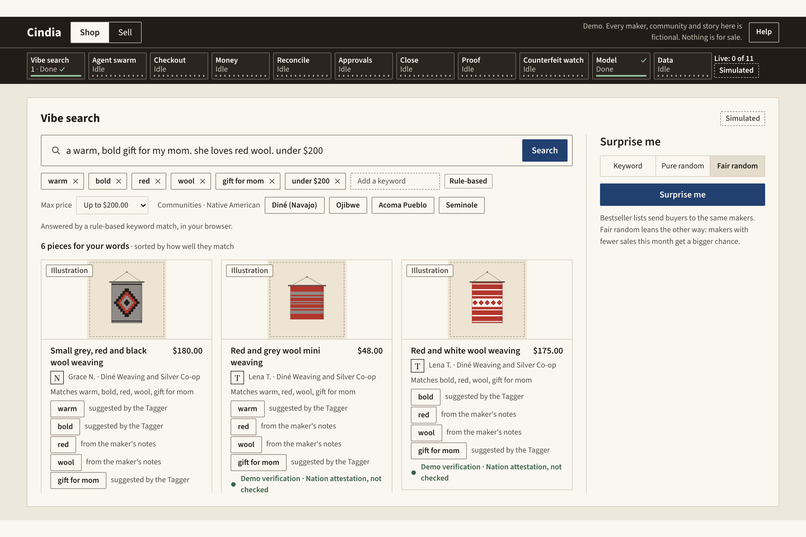Open Red and white wool weaving title
806x537 pixels.
pyautogui.click(x=465, y=351)
